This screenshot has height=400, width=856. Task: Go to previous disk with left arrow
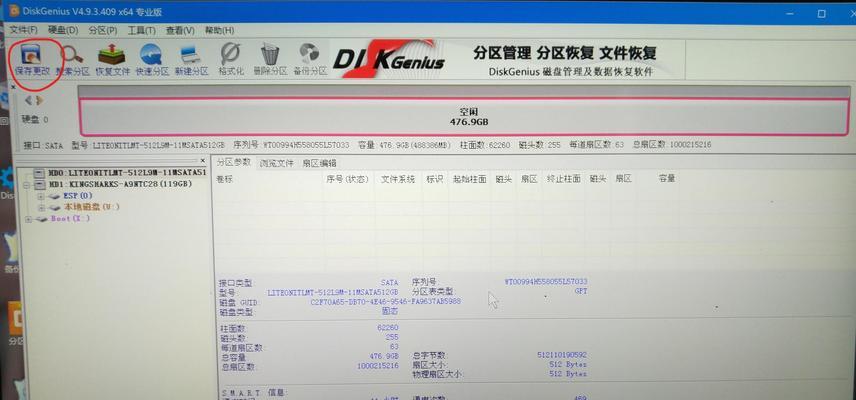pyautogui.click(x=28, y=100)
